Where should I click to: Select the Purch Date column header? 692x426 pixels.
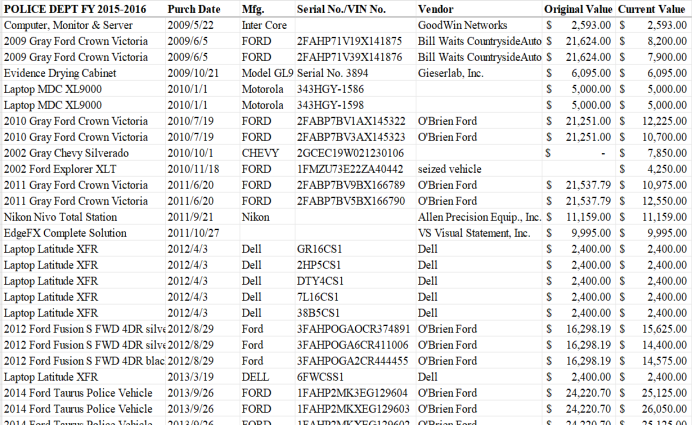[193, 9]
